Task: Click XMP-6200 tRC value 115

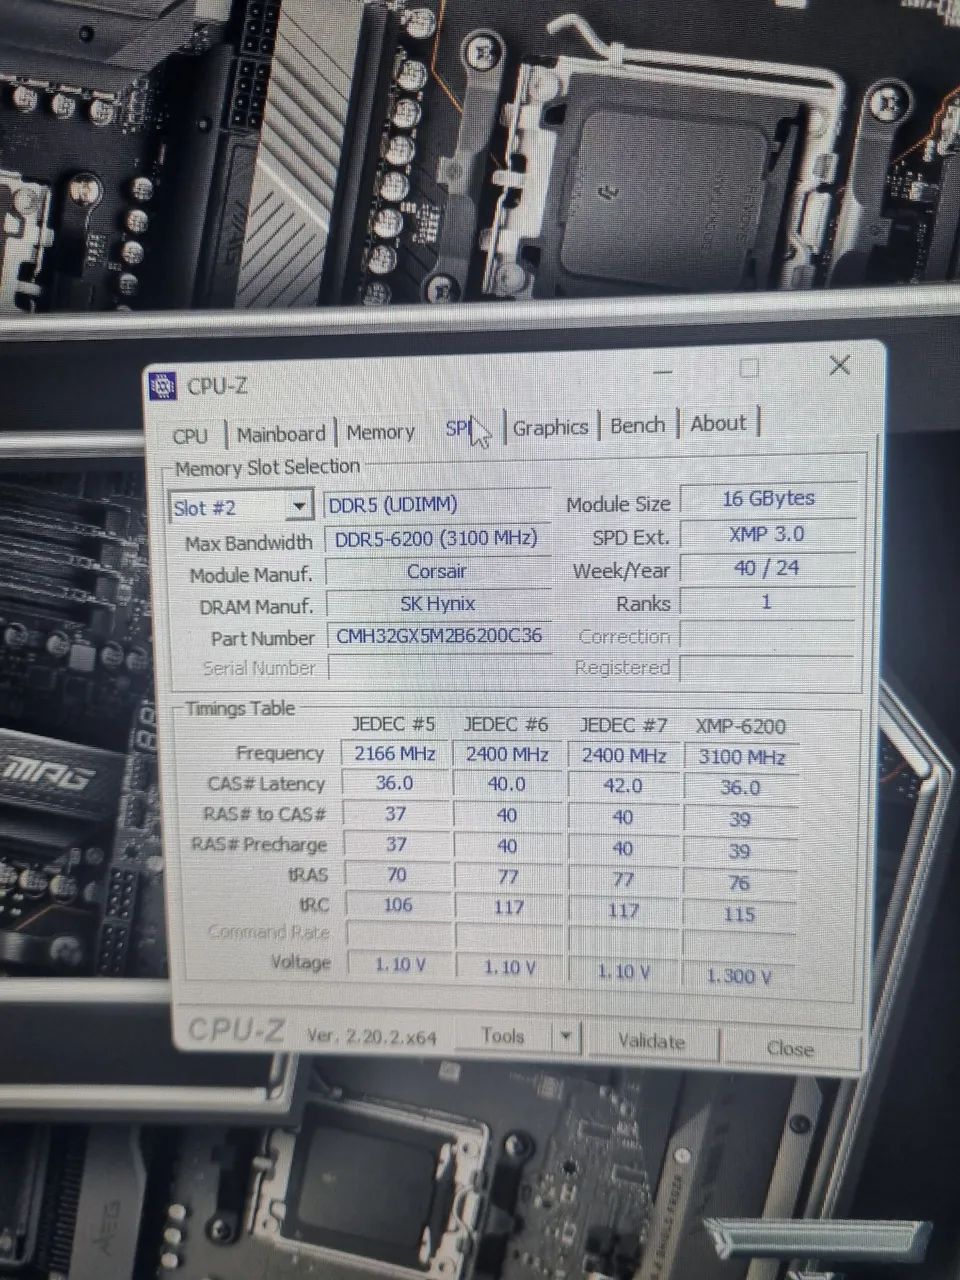Action: click(740, 914)
